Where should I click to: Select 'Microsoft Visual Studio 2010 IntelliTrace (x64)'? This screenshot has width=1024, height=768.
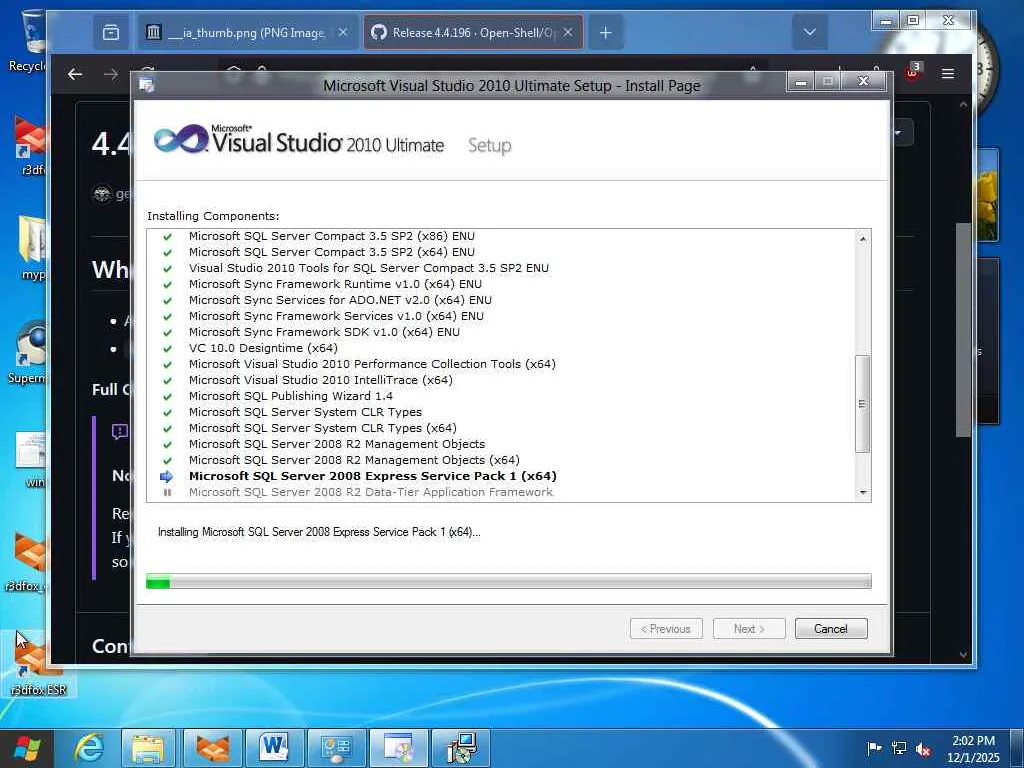pos(320,380)
